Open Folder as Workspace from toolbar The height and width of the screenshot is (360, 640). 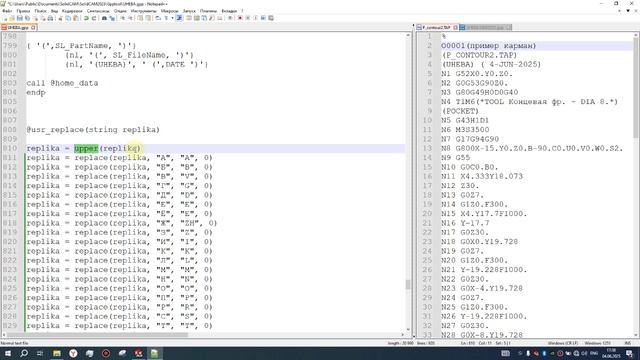(x=220, y=18)
